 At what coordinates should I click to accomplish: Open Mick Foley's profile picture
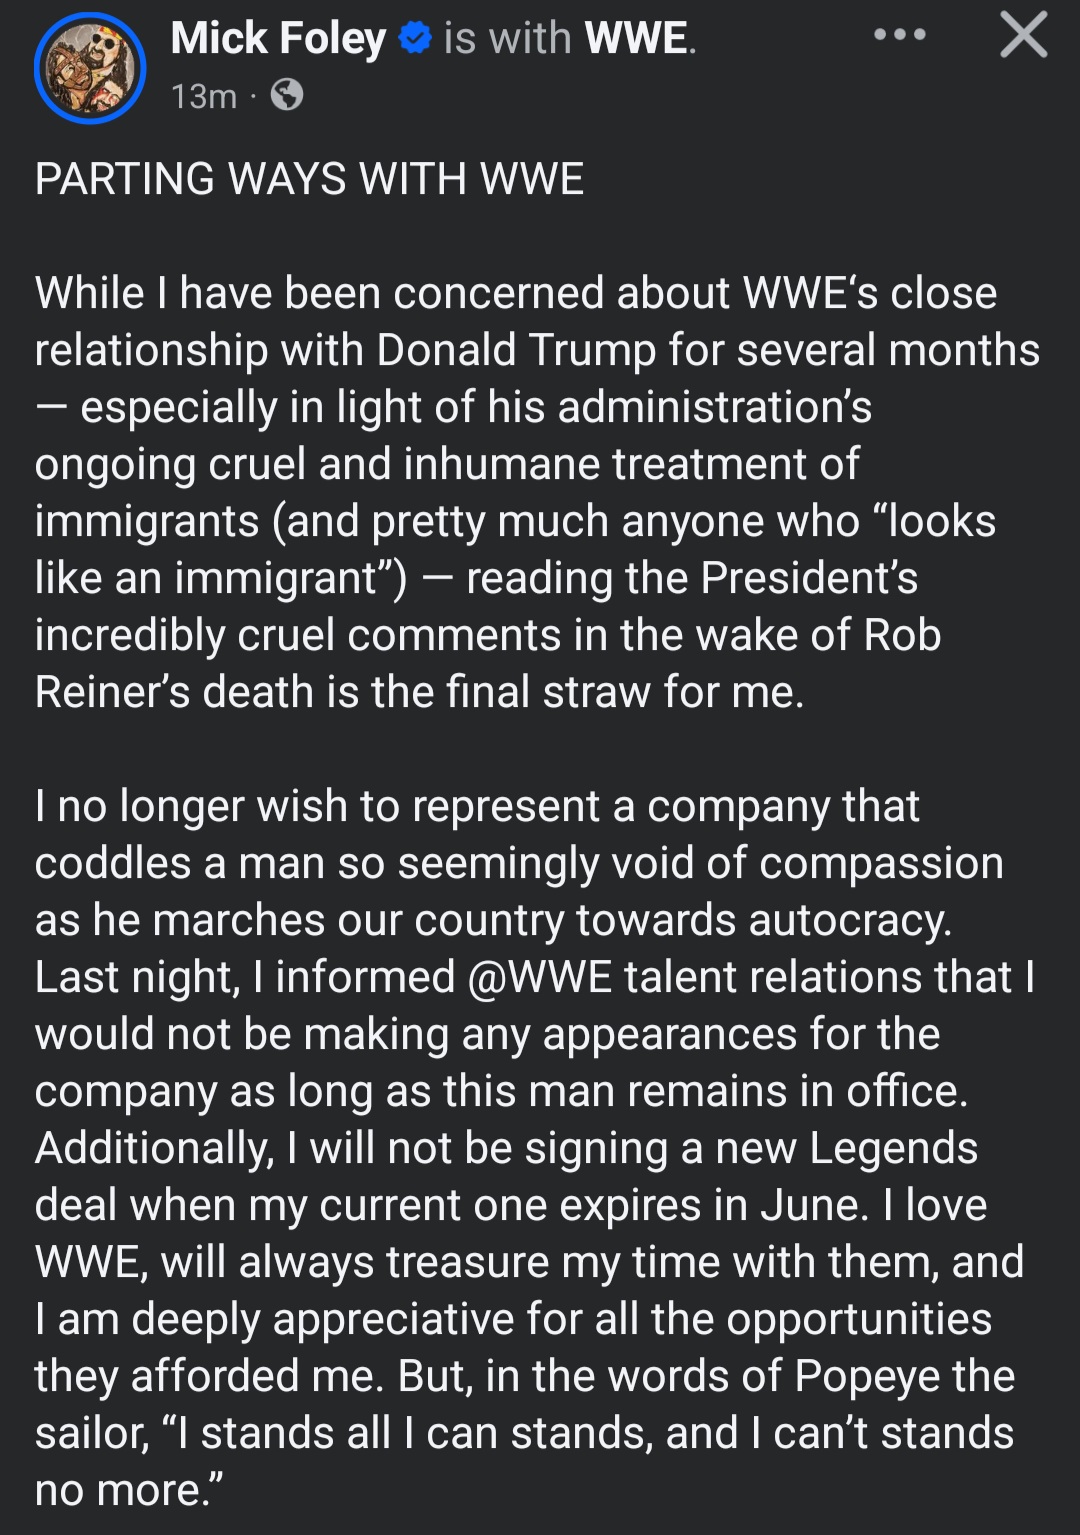click(90, 68)
